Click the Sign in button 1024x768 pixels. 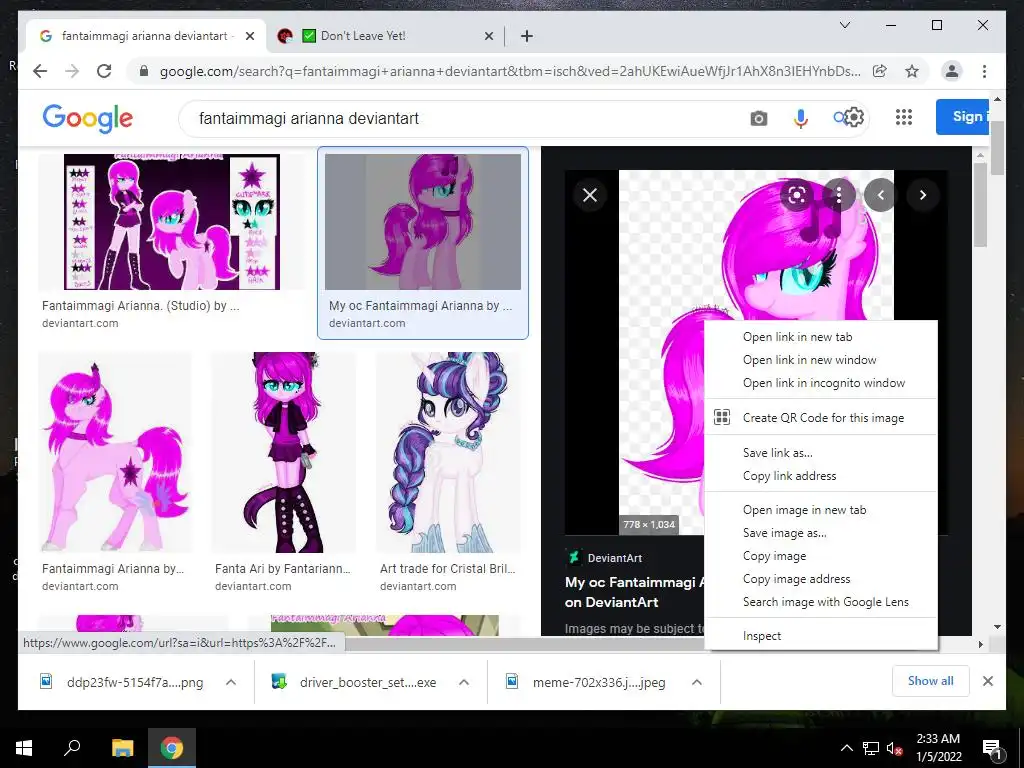pyautogui.click(x=962, y=117)
